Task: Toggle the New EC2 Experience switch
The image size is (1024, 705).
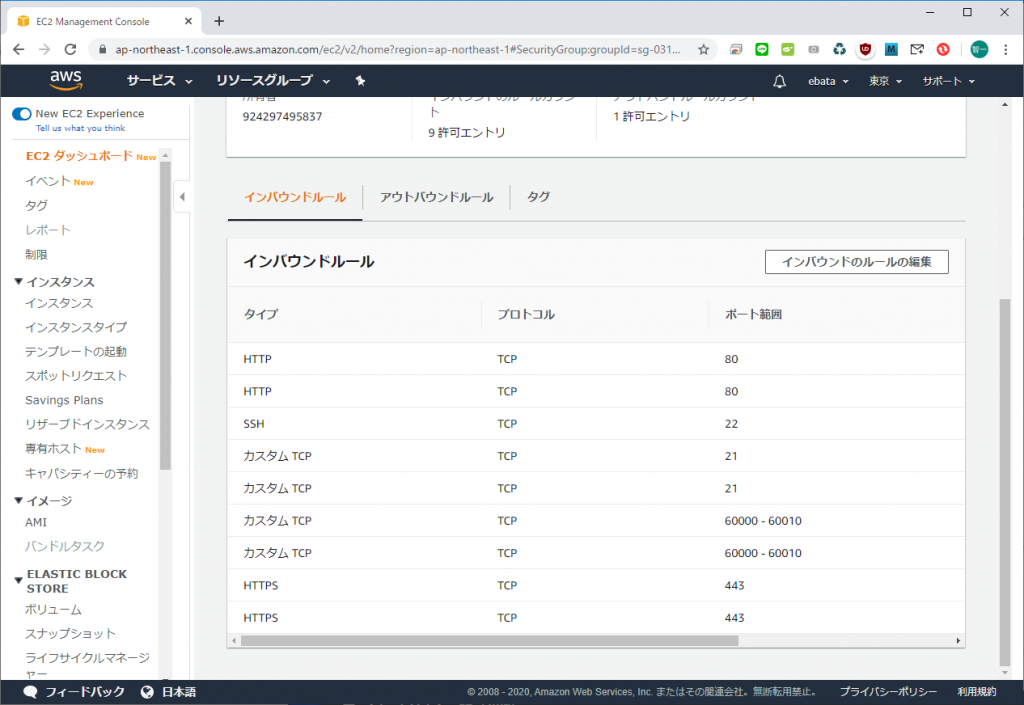Action: point(21,114)
